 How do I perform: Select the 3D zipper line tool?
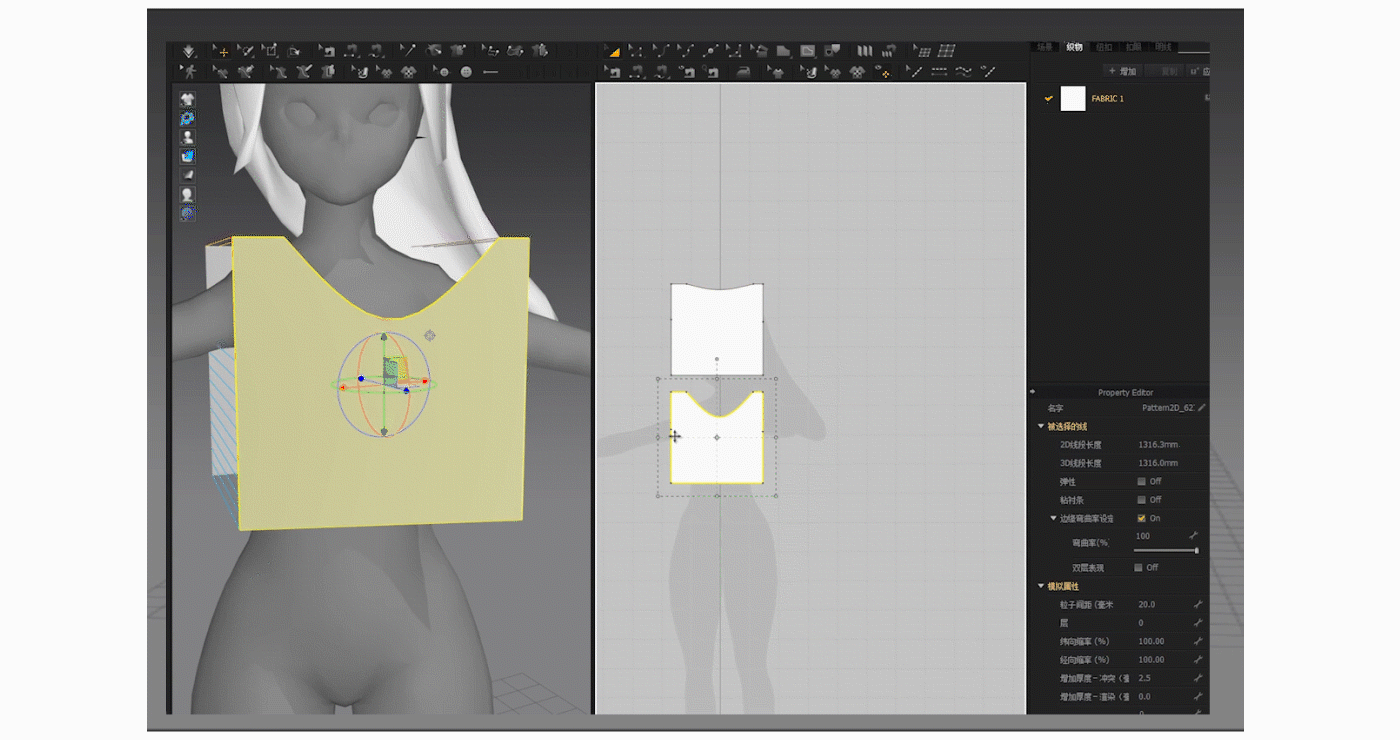click(x=490, y=72)
